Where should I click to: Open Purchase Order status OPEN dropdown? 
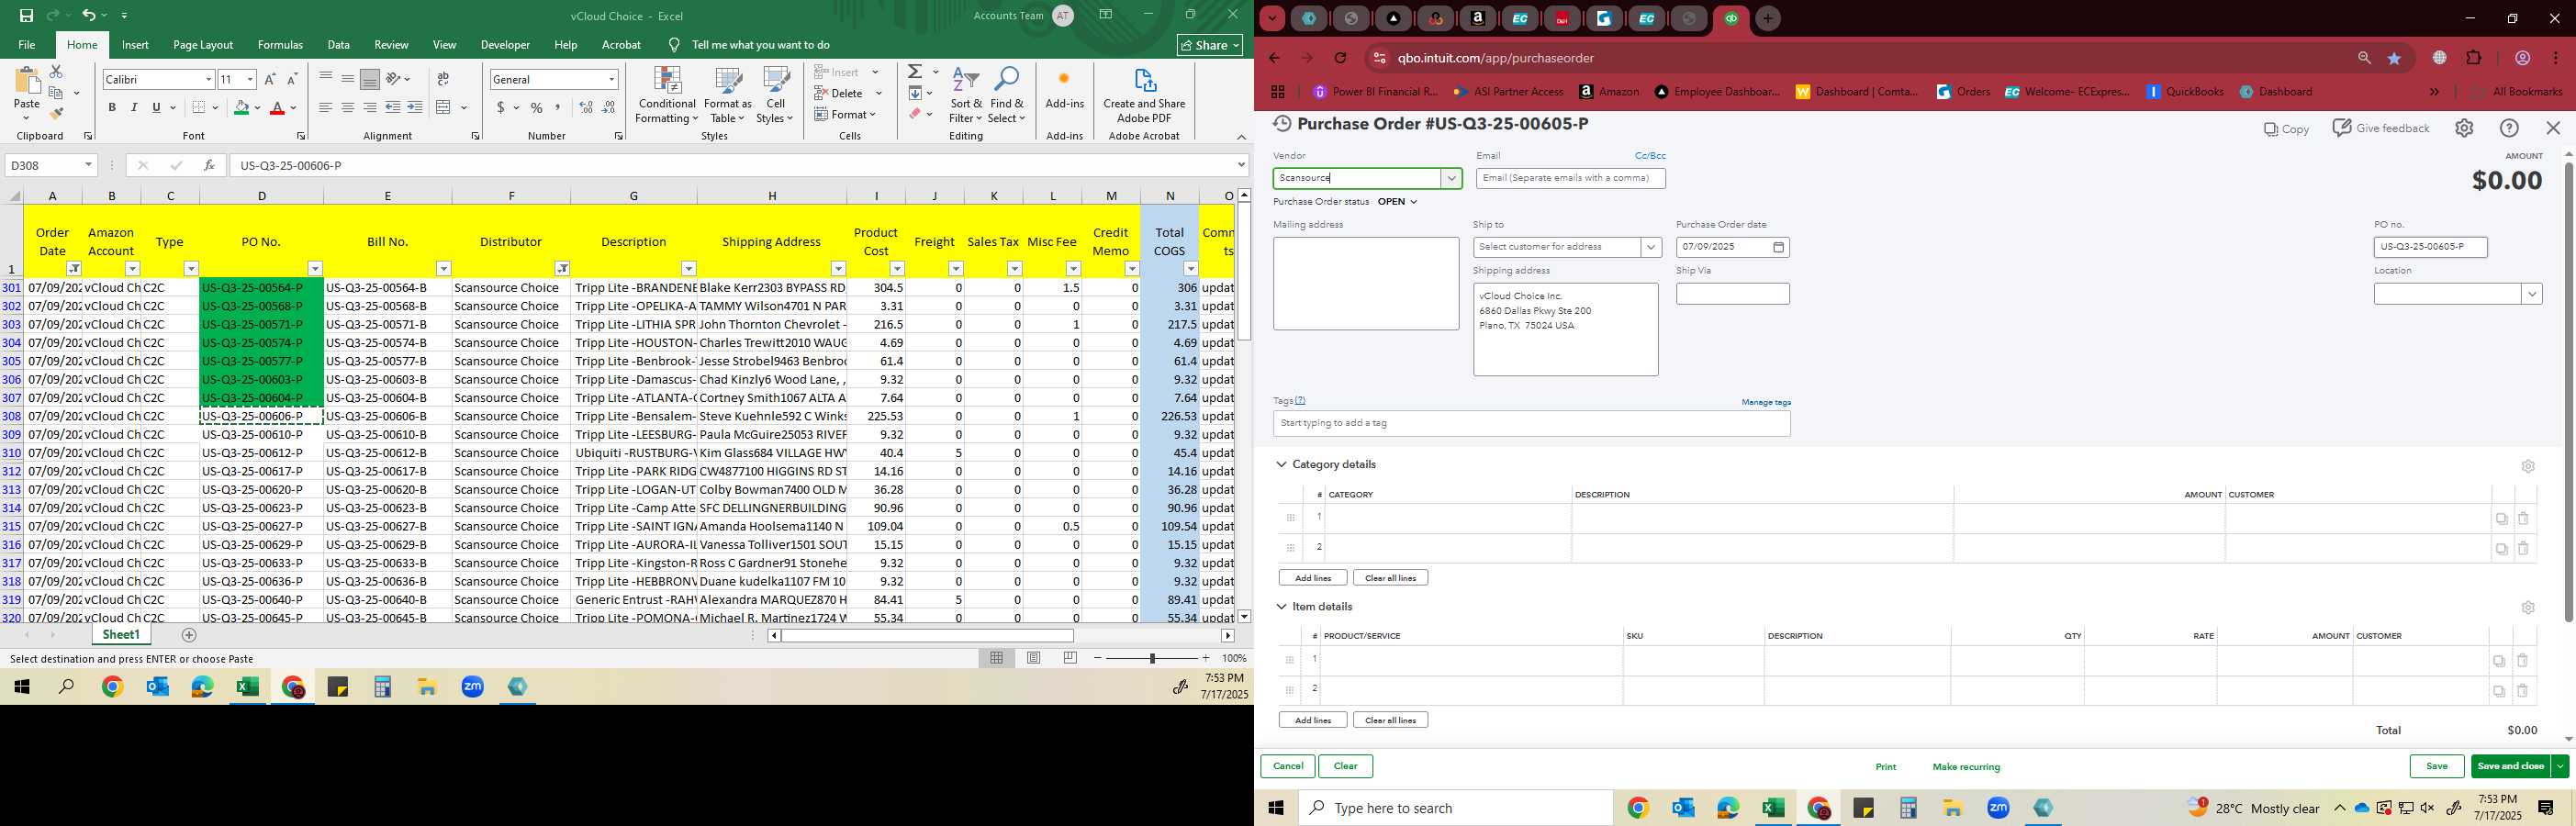pyautogui.click(x=1397, y=202)
